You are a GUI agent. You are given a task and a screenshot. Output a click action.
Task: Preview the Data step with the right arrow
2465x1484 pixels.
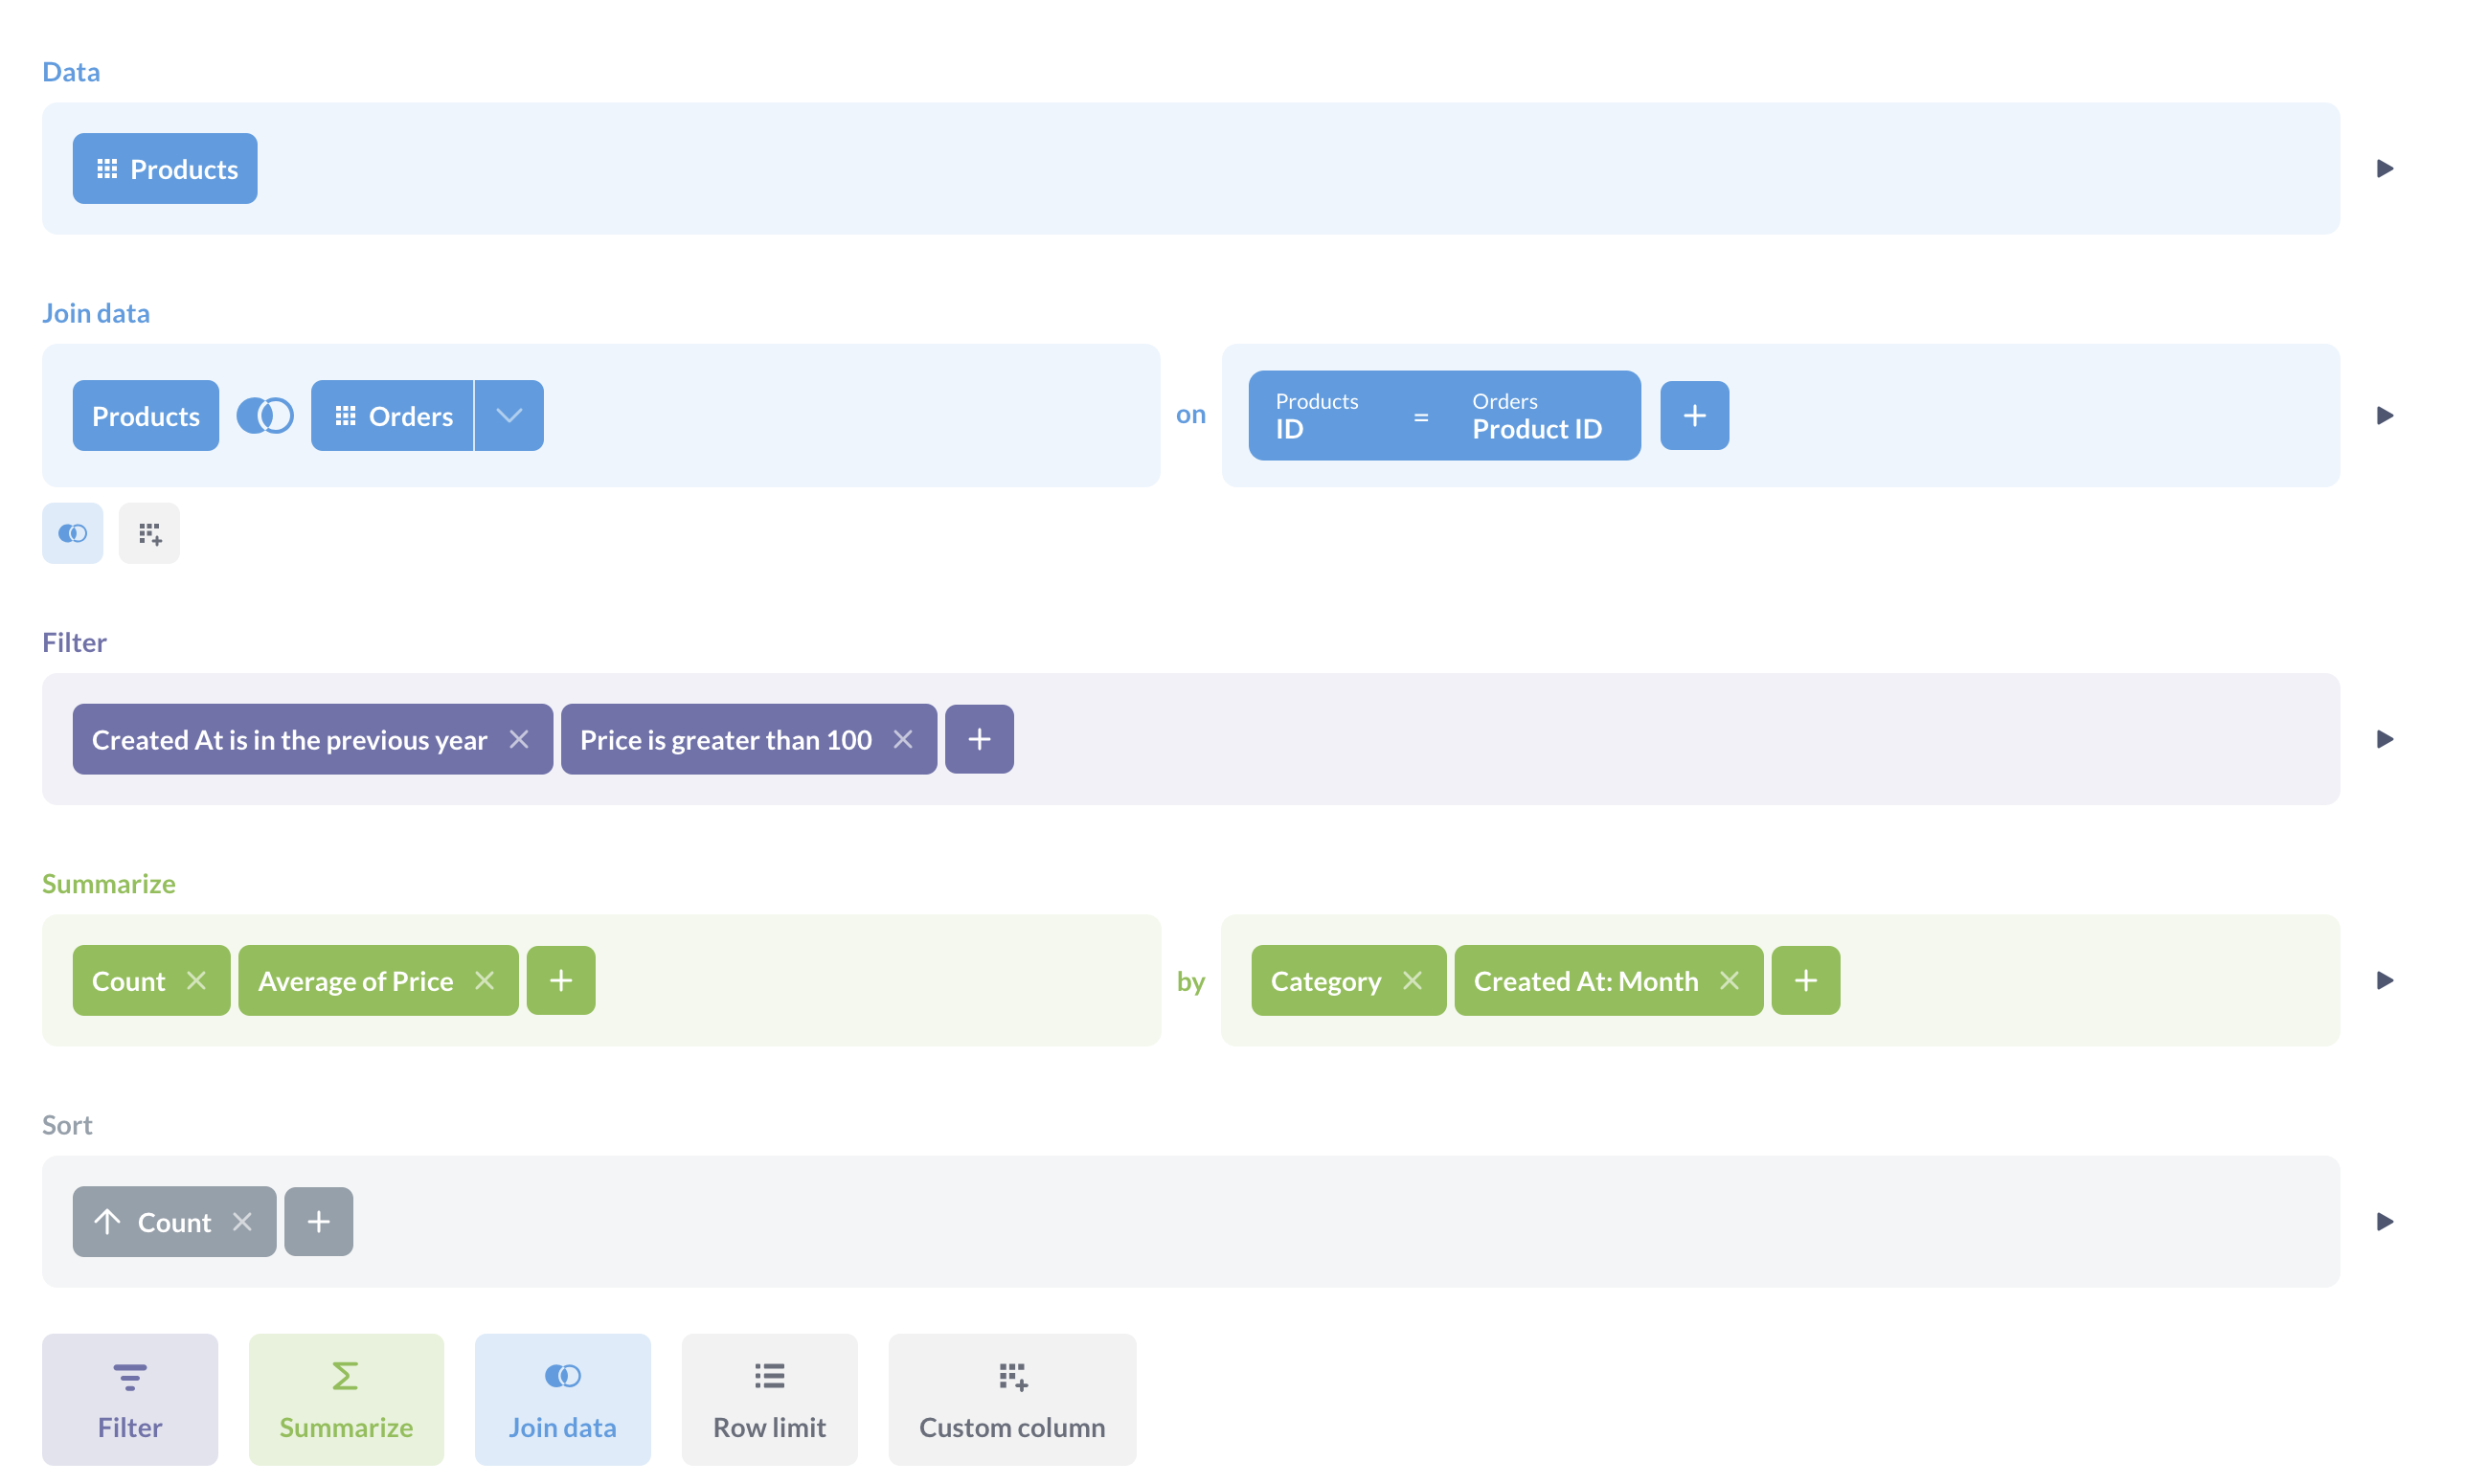[2385, 168]
